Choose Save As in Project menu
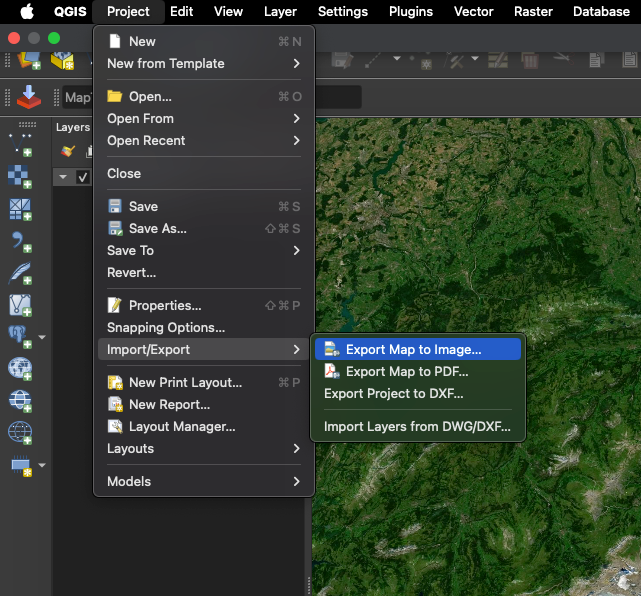 (x=204, y=229)
